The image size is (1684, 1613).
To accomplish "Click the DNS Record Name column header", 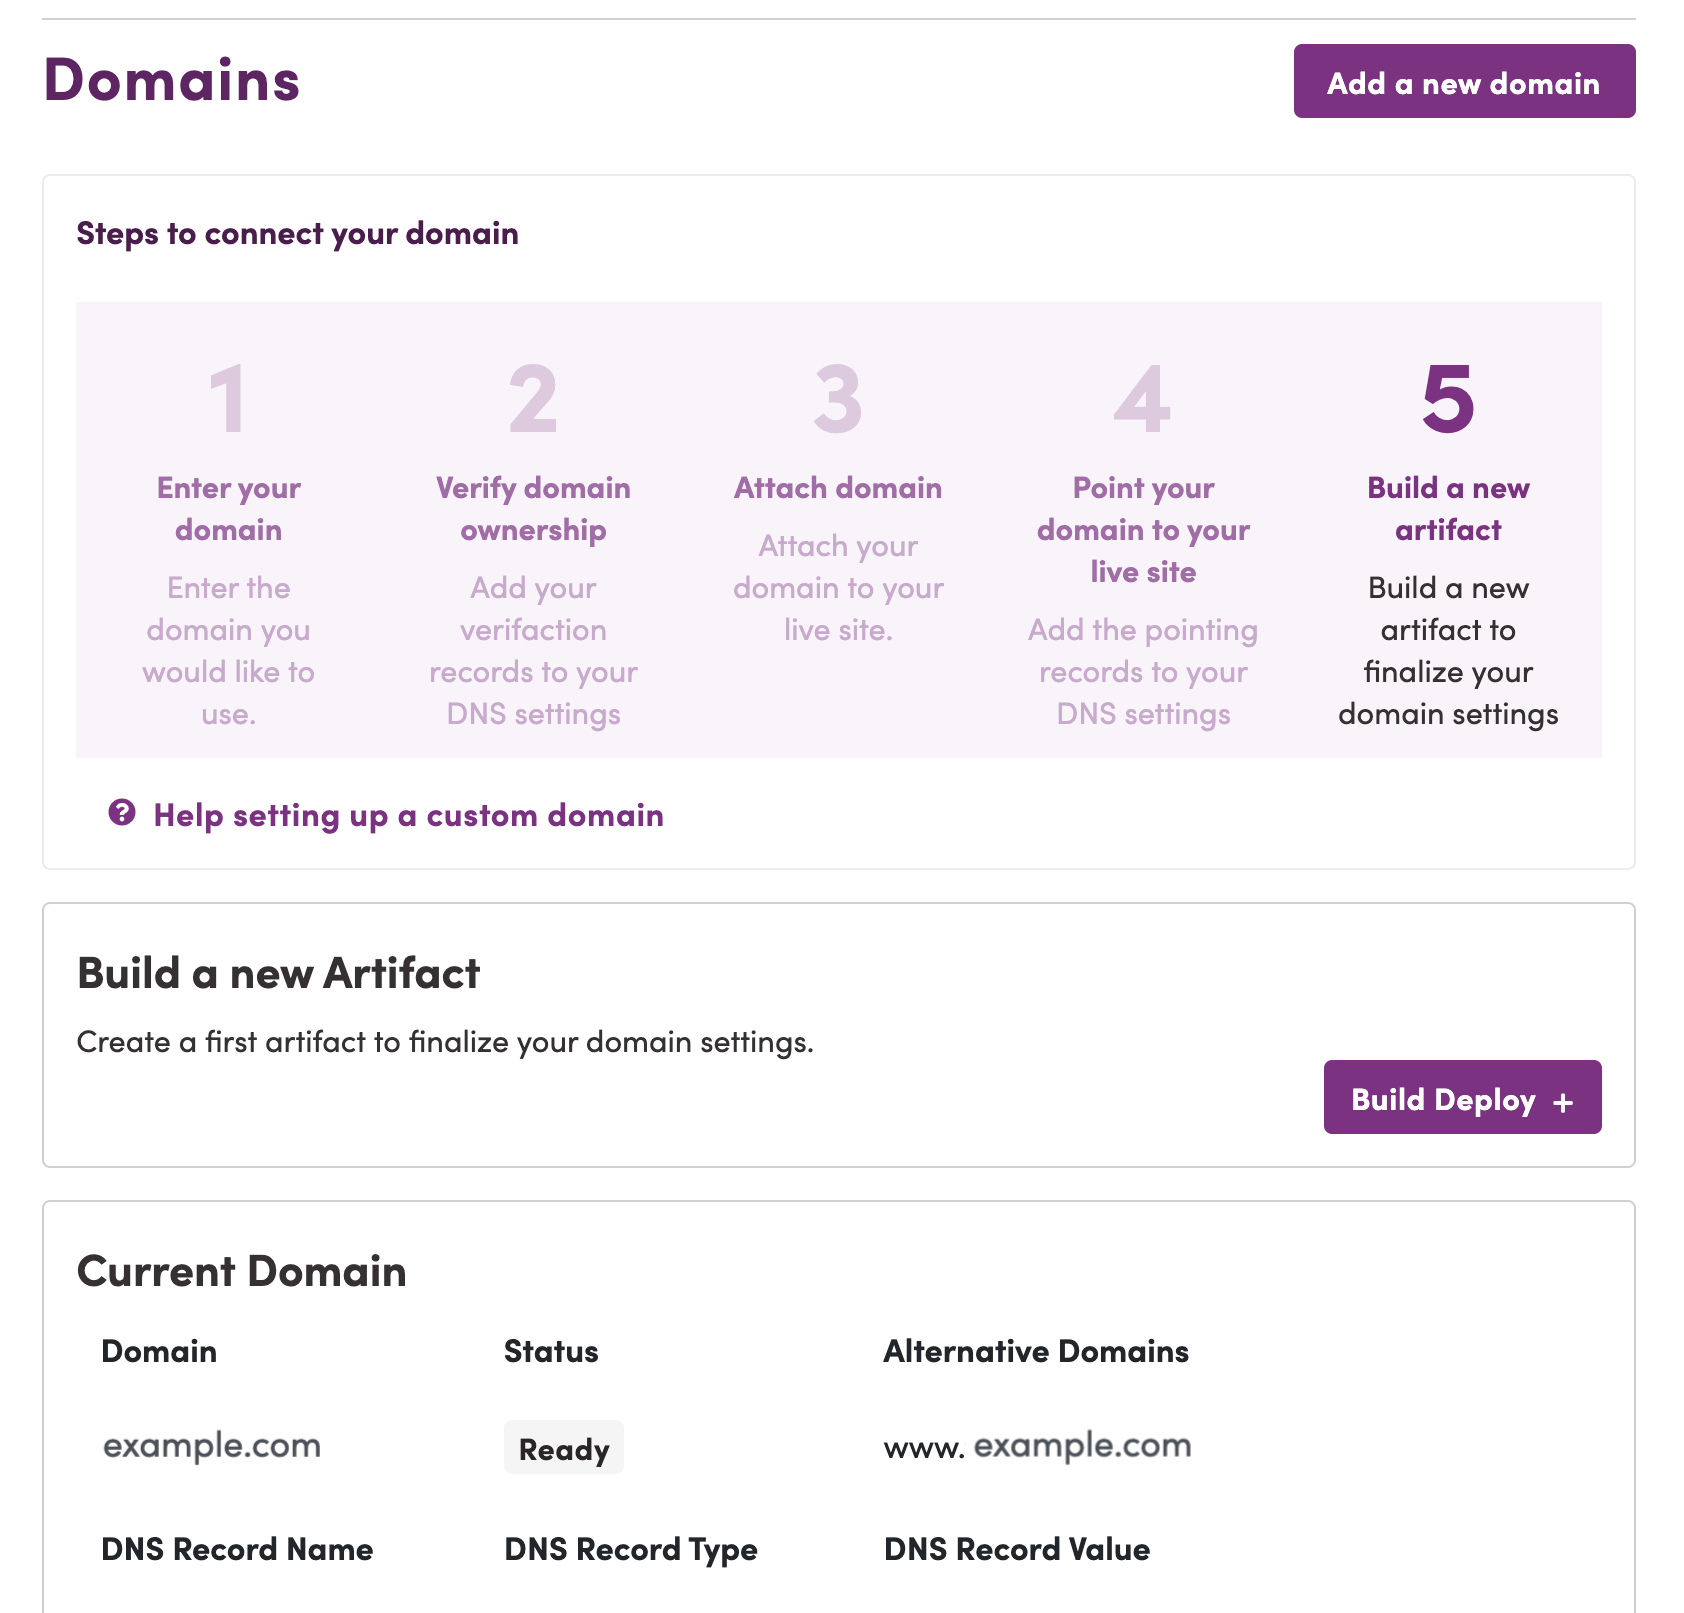I will 237,1549.
